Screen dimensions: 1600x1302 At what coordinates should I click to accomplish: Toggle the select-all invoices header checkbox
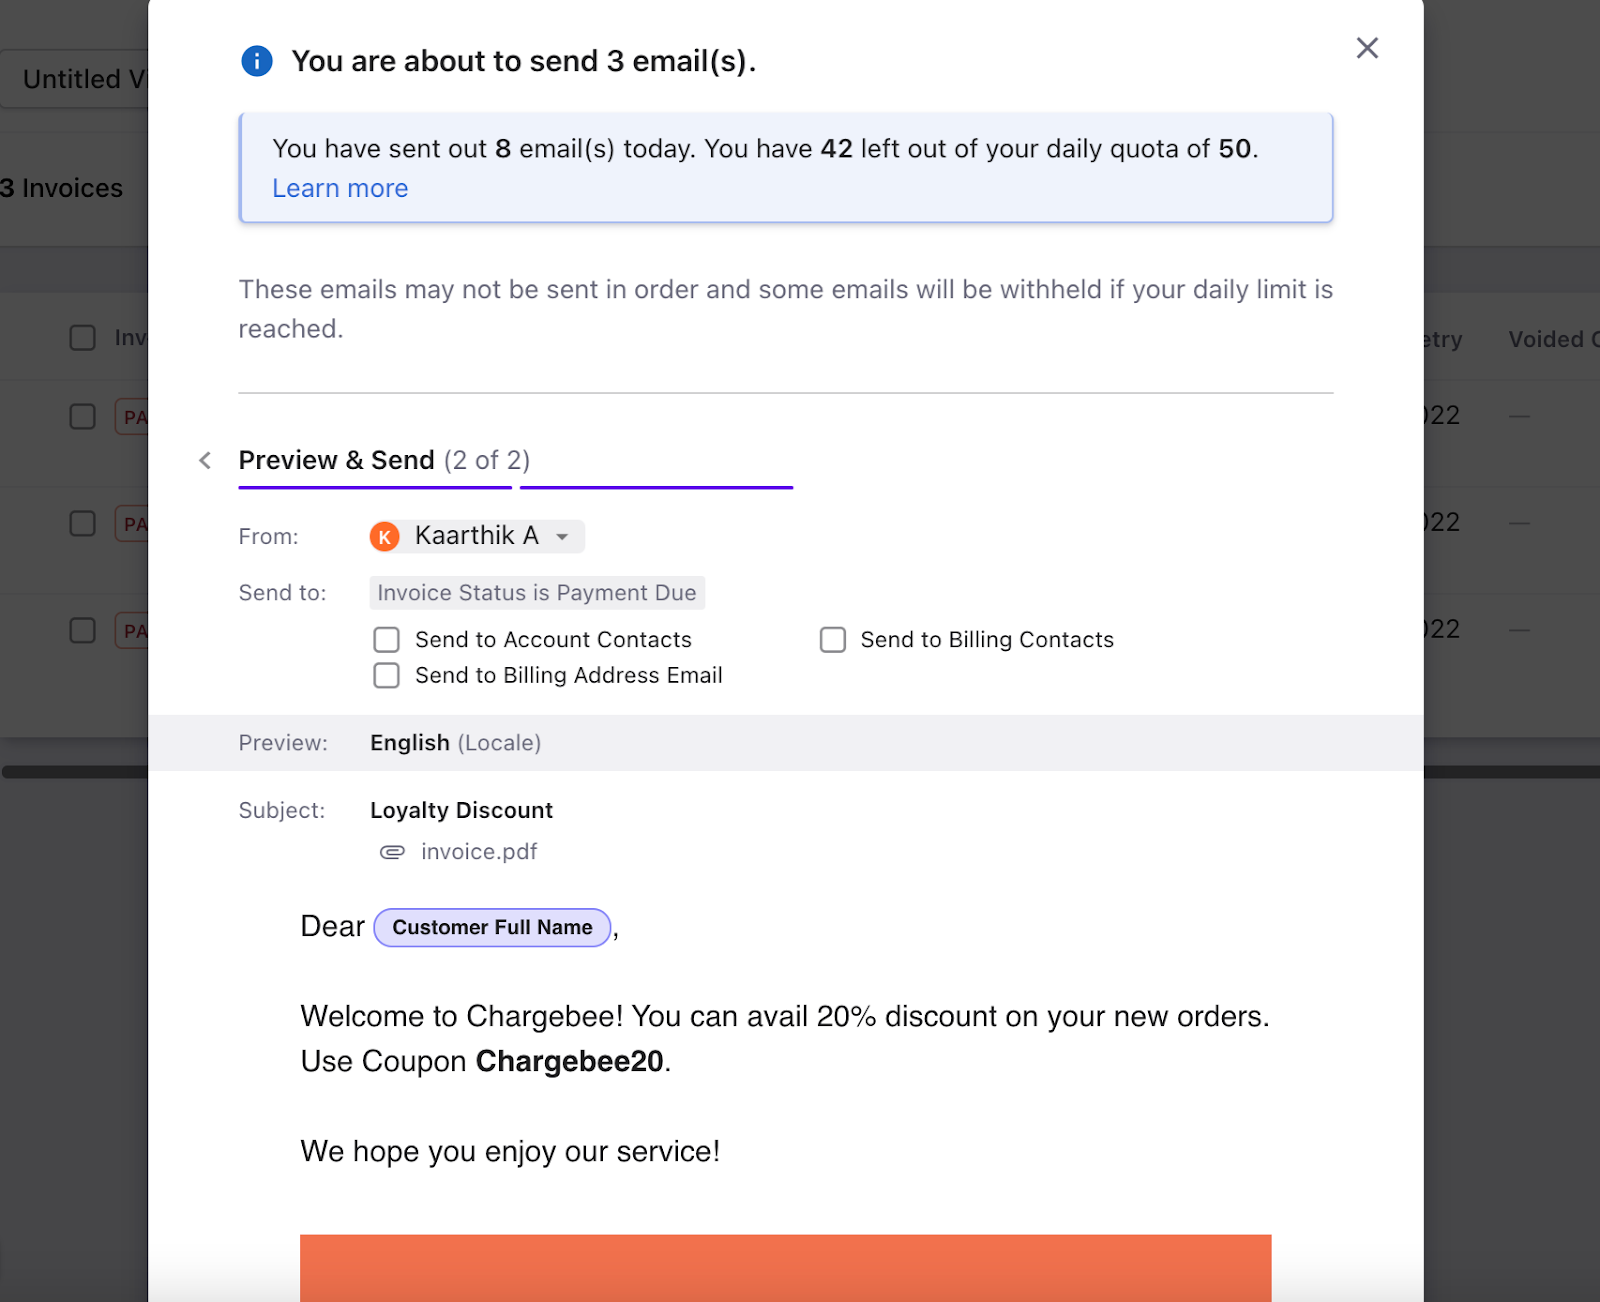click(83, 338)
